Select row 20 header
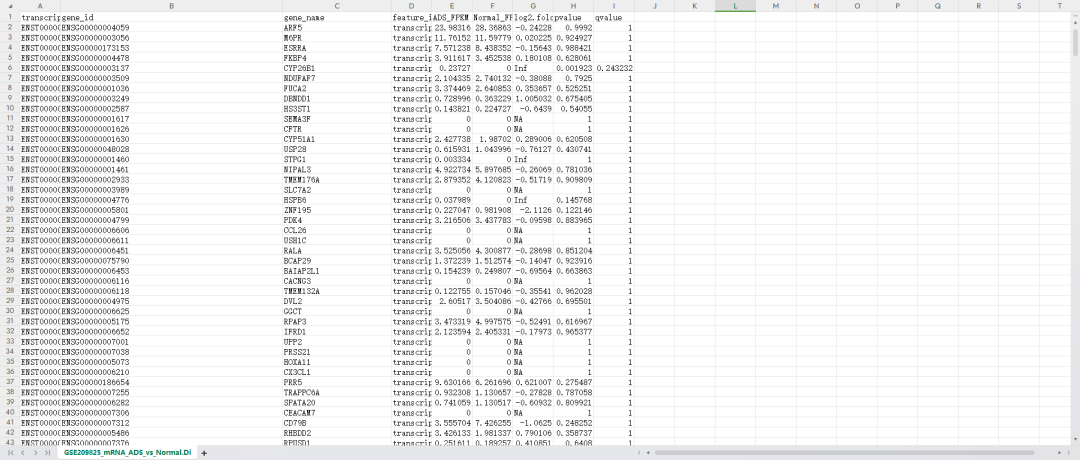The height and width of the screenshot is (460, 1080). [x=10, y=209]
